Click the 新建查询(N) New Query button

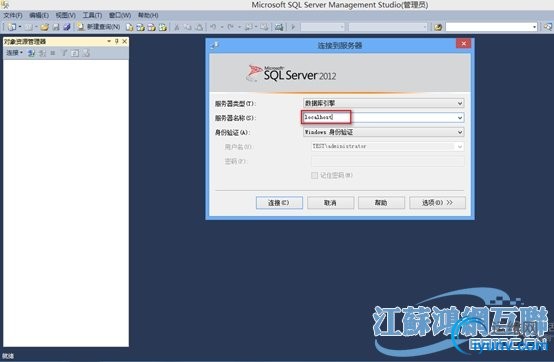(99, 27)
